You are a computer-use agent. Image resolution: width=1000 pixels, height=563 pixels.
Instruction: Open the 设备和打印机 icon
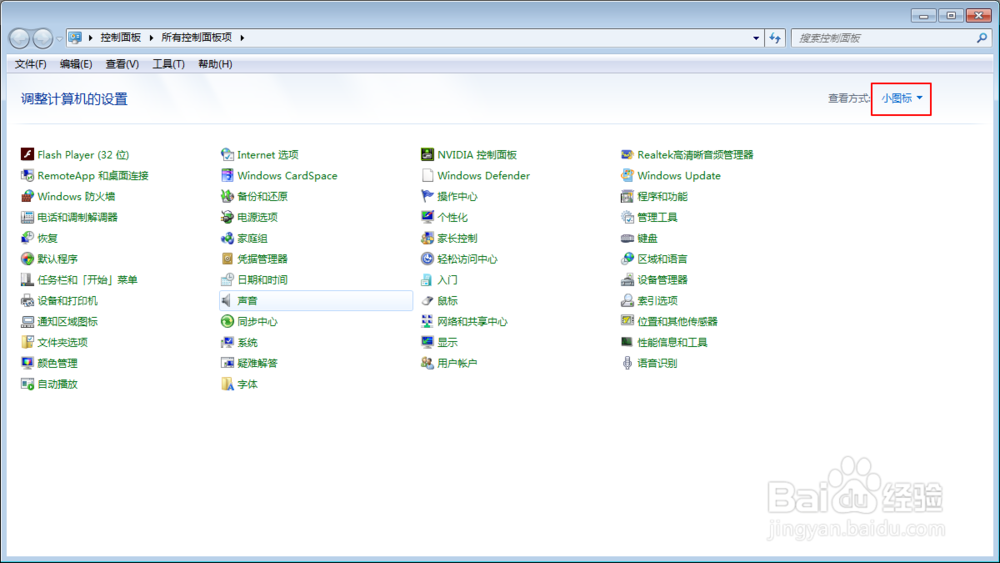(27, 300)
